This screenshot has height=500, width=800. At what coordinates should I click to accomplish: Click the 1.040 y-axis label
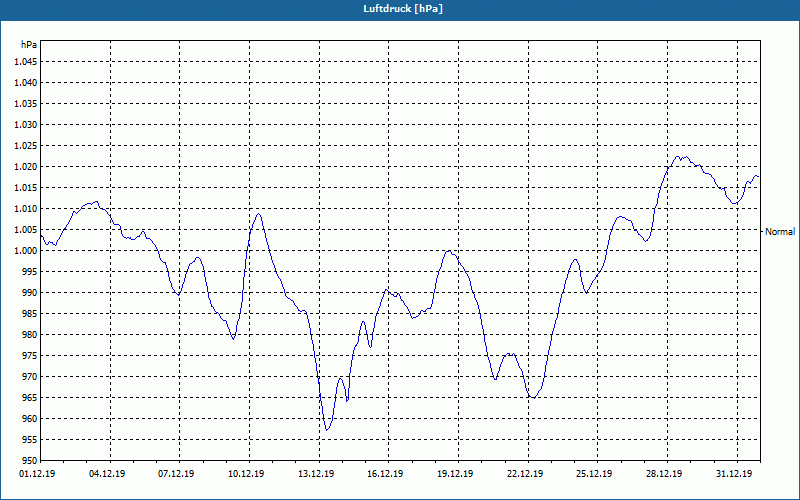[25, 83]
